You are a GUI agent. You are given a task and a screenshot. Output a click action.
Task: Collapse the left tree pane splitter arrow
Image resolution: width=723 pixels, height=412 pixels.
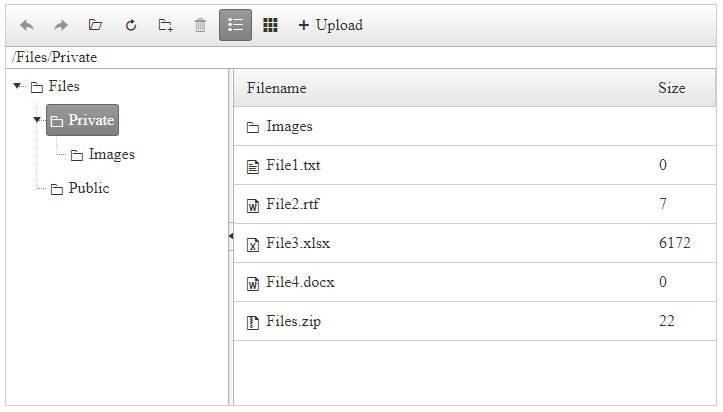pos(231,236)
